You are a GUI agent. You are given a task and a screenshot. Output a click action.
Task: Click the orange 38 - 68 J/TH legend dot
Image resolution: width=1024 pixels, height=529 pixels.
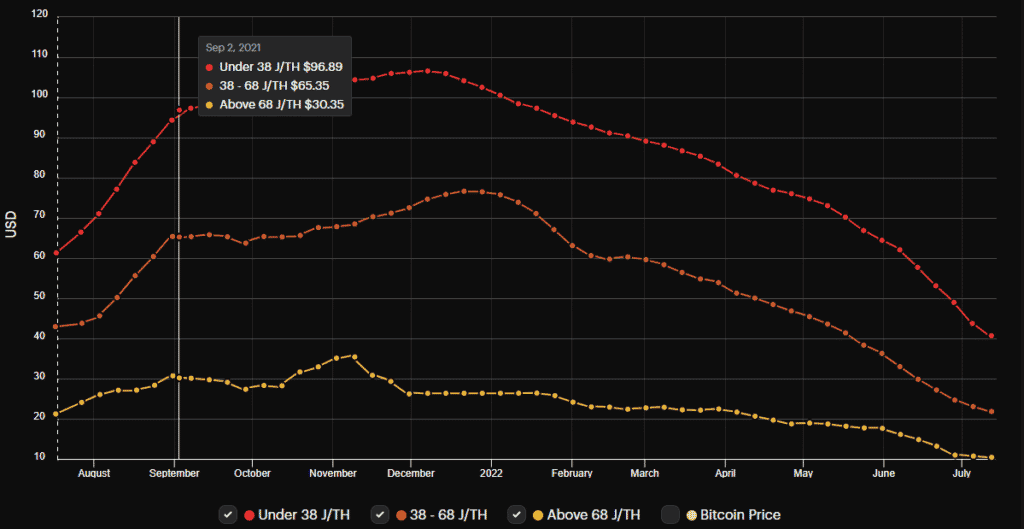pos(401,514)
